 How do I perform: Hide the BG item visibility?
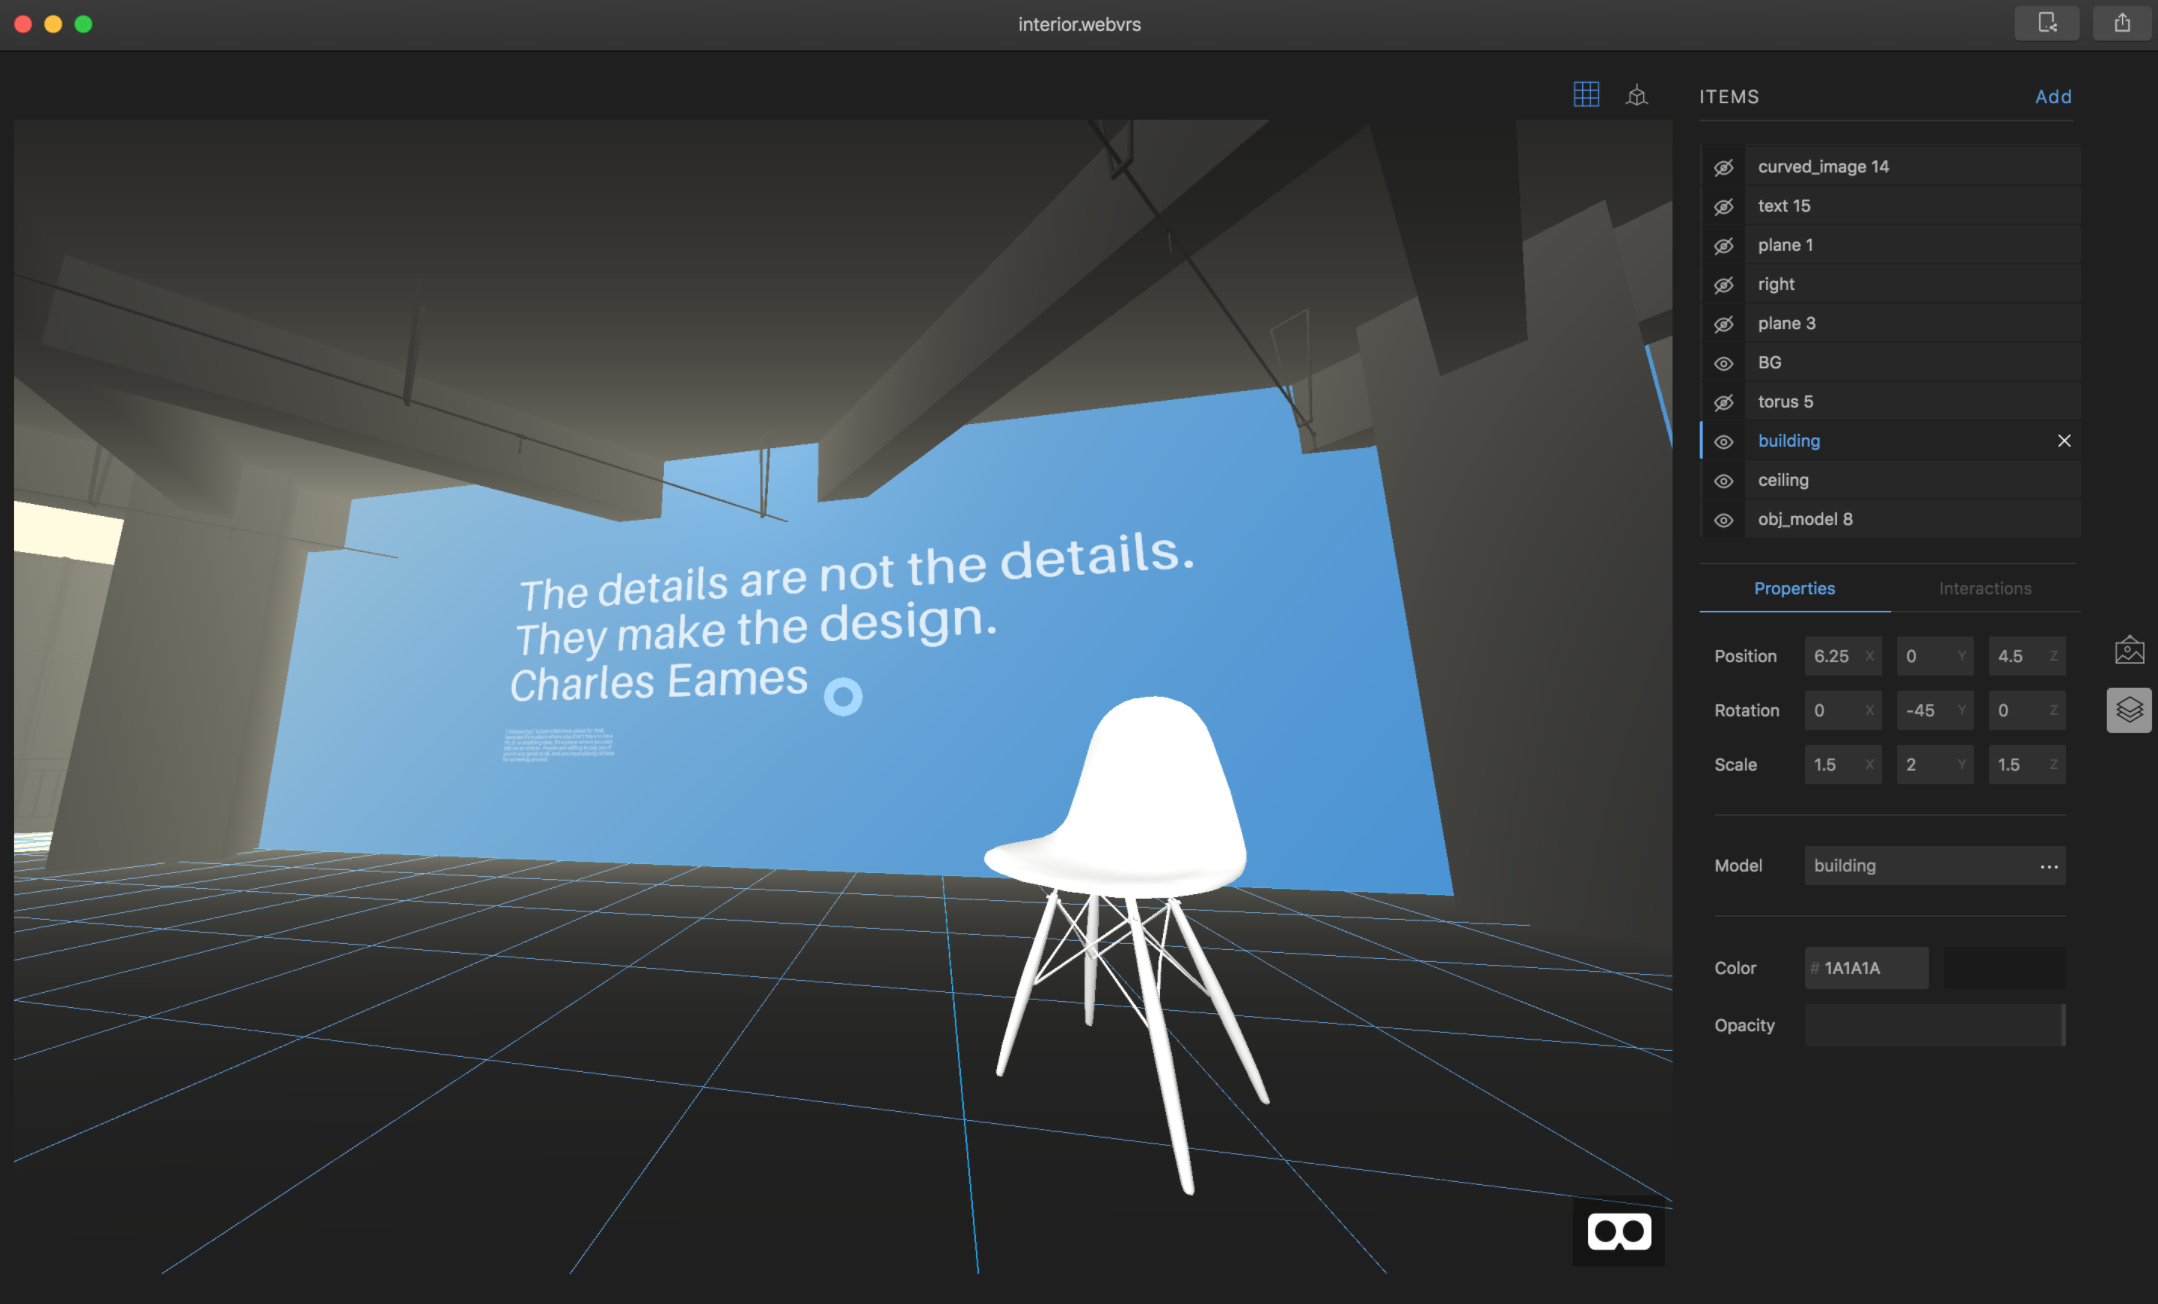click(x=1724, y=363)
